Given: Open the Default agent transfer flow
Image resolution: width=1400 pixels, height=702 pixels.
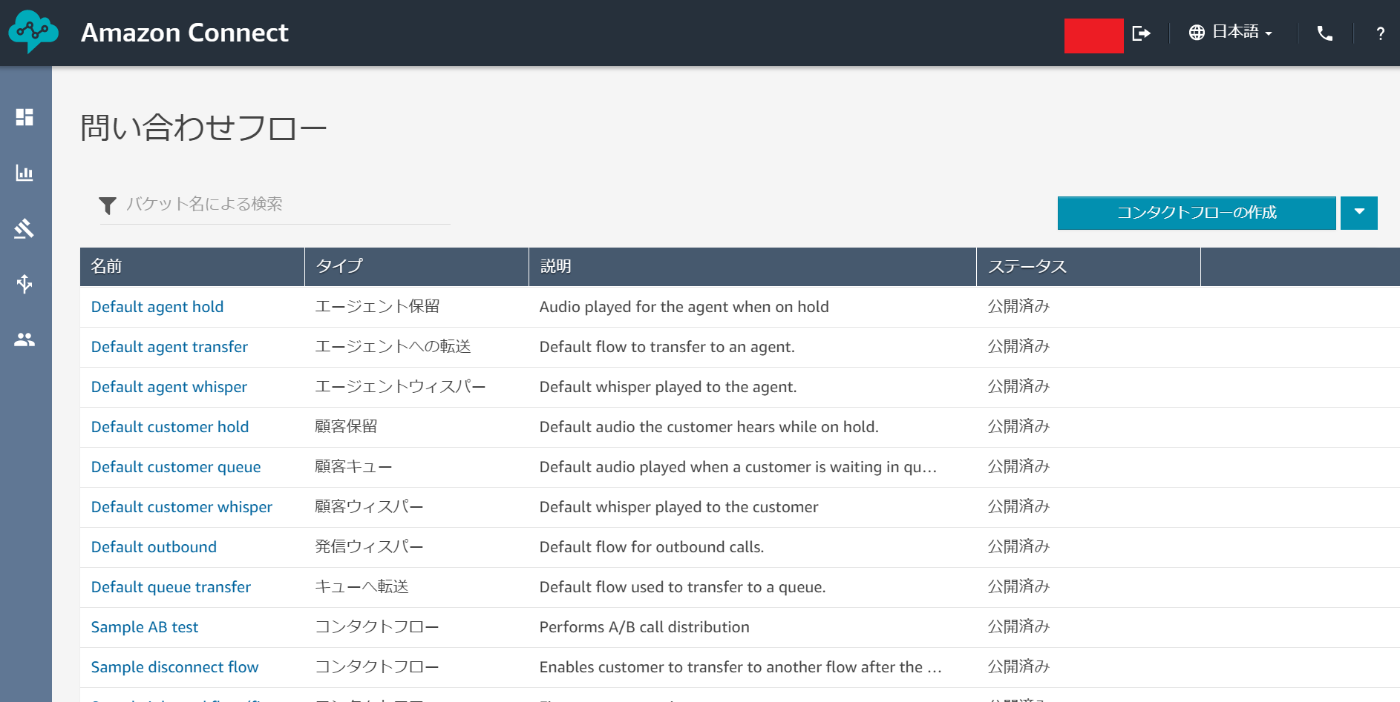Looking at the screenshot, I should [x=169, y=347].
